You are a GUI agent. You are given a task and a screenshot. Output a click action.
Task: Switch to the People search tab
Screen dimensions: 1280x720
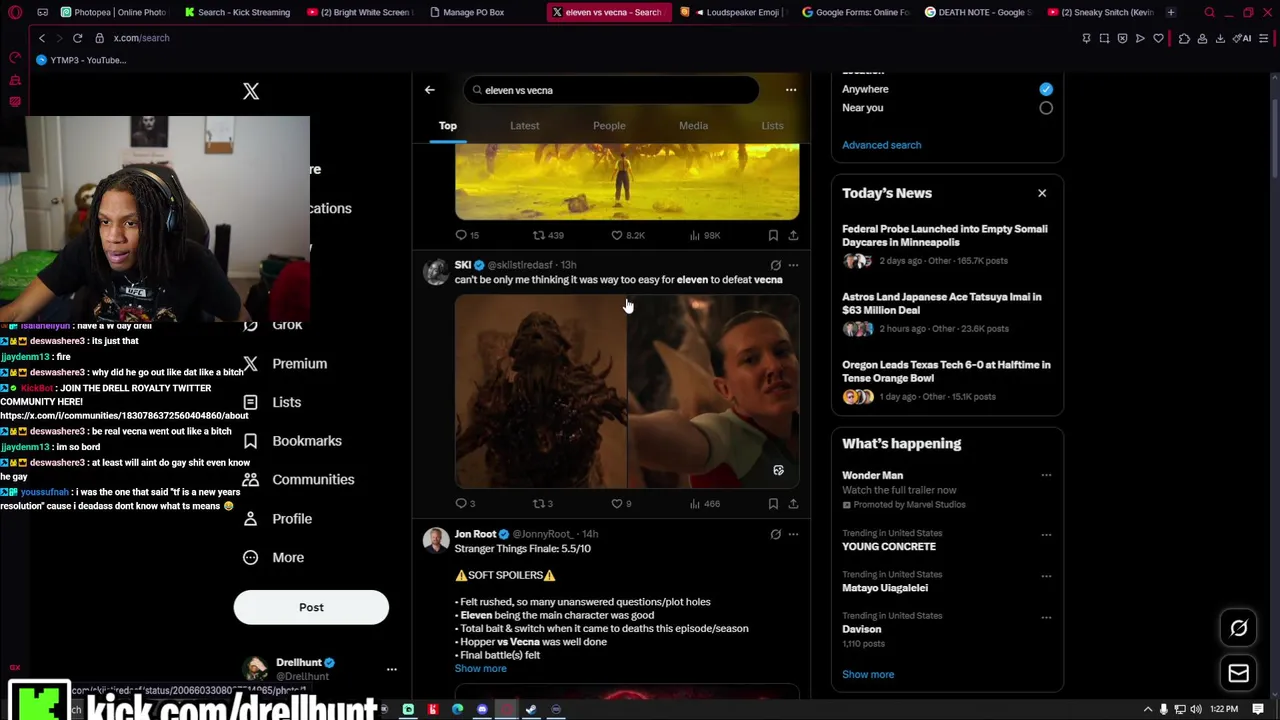(609, 126)
